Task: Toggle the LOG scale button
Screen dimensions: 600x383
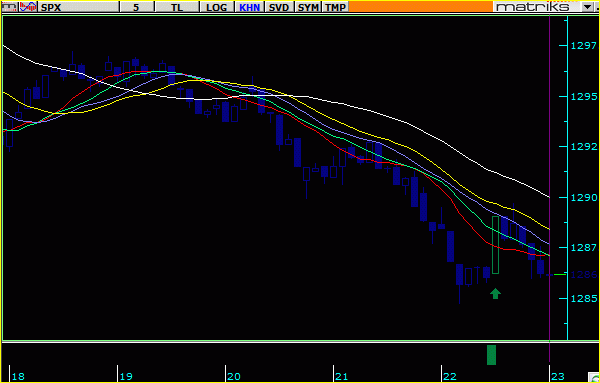Action: tap(217, 7)
